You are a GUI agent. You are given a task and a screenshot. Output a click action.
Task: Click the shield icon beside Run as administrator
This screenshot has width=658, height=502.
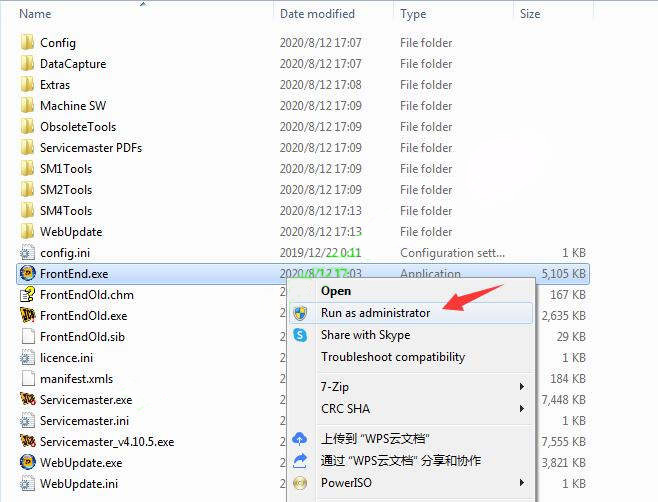point(300,313)
